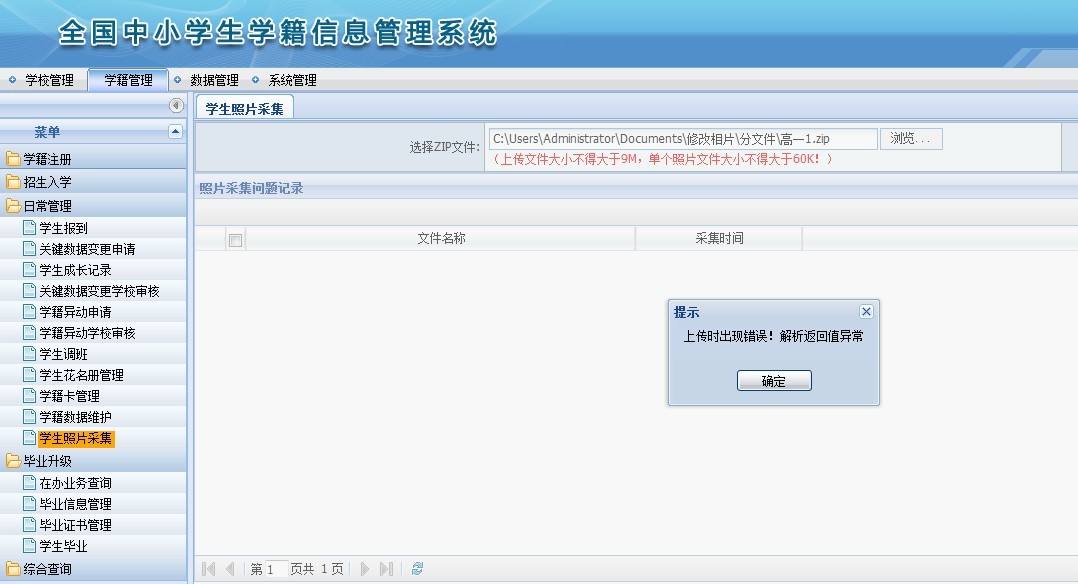Click the 浏览... browse button
The width and height of the screenshot is (1078, 584).
(910, 139)
